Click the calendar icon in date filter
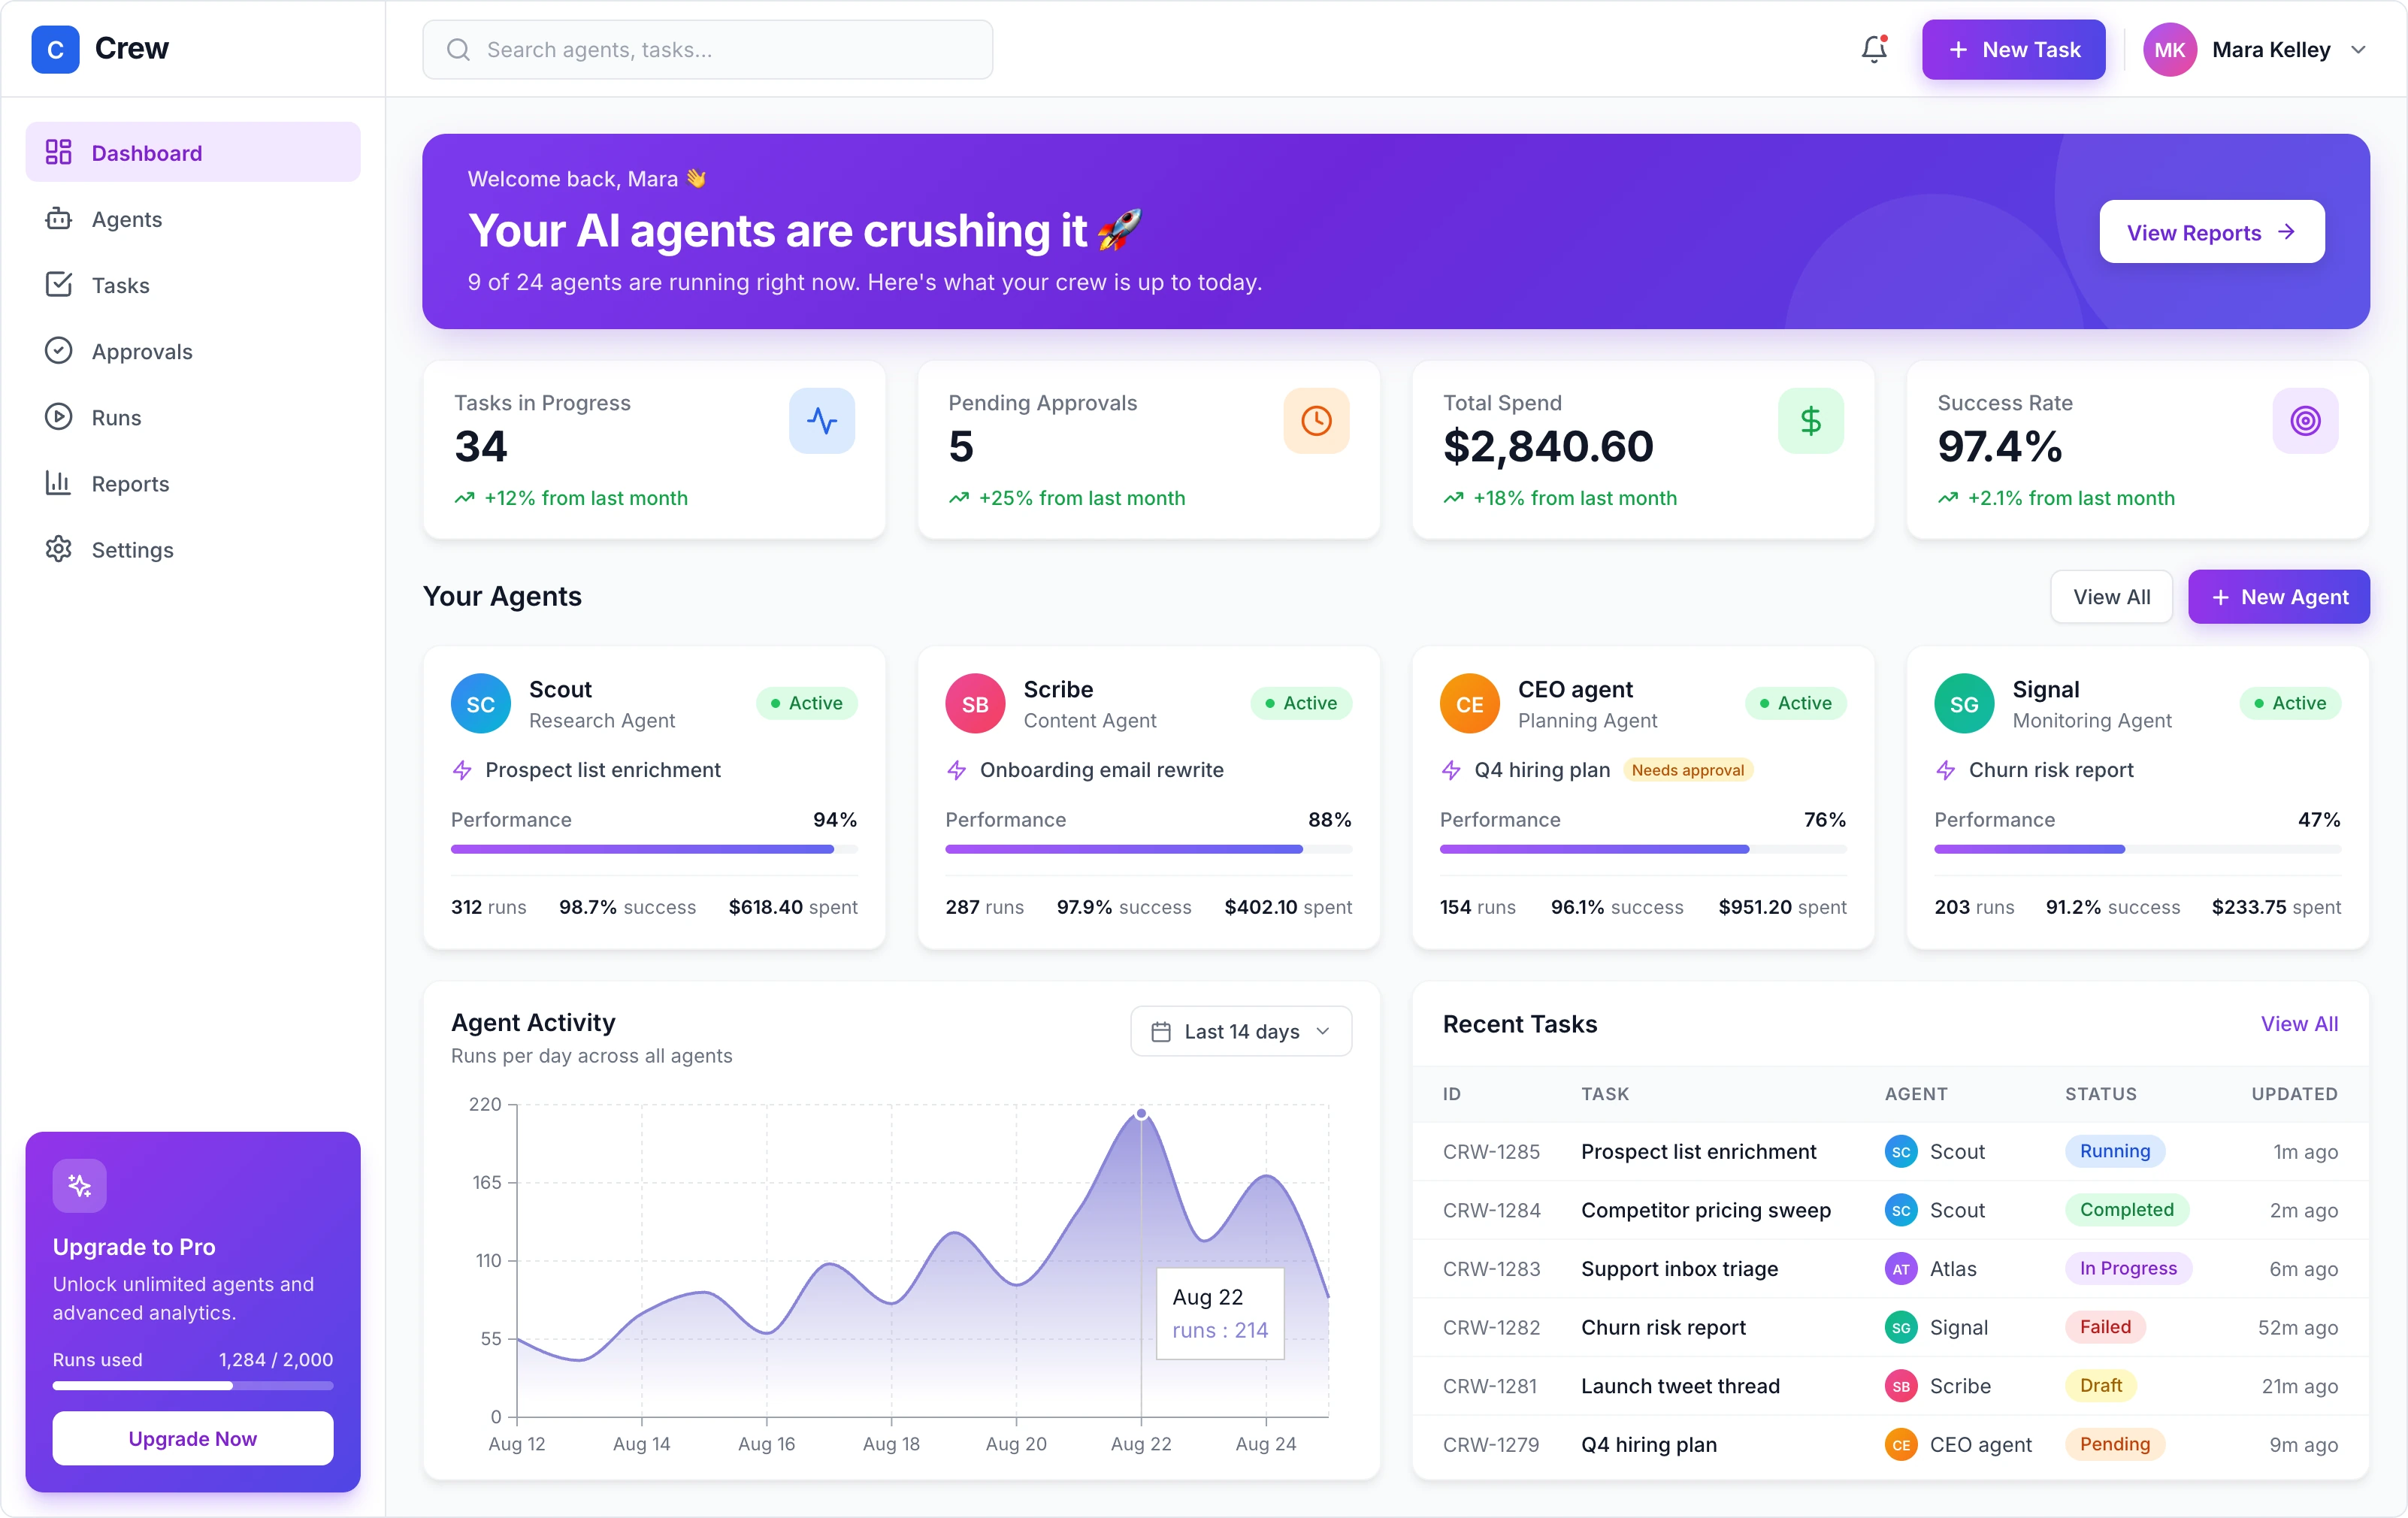 1161,1032
